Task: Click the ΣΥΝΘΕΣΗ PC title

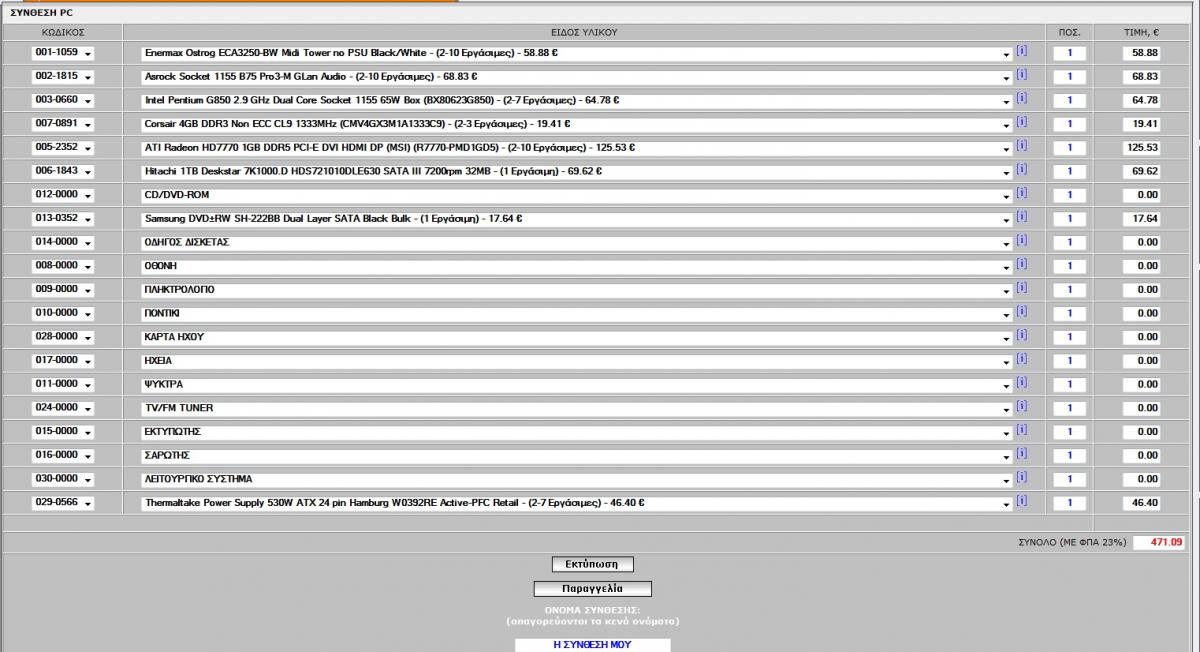Action: (x=42, y=14)
